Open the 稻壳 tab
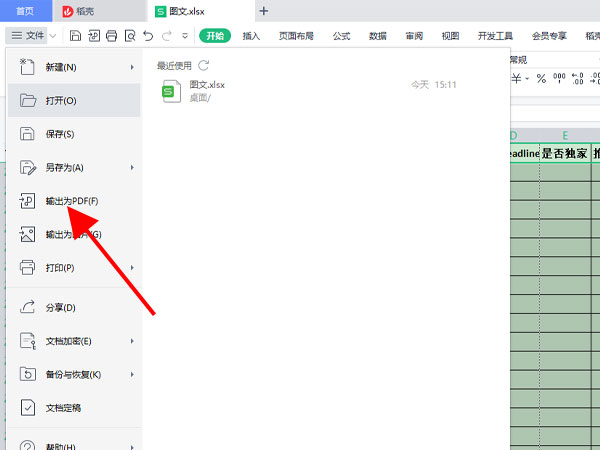 click(99, 11)
